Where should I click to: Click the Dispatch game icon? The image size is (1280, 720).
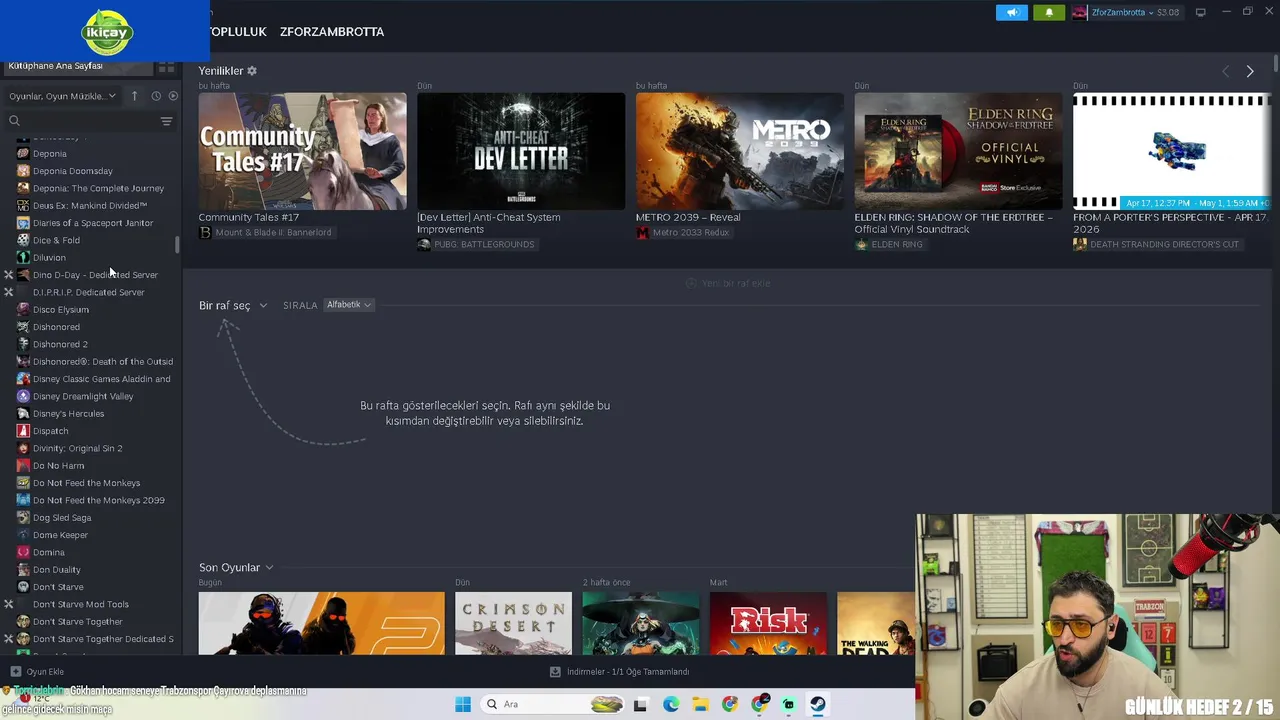[x=23, y=431]
